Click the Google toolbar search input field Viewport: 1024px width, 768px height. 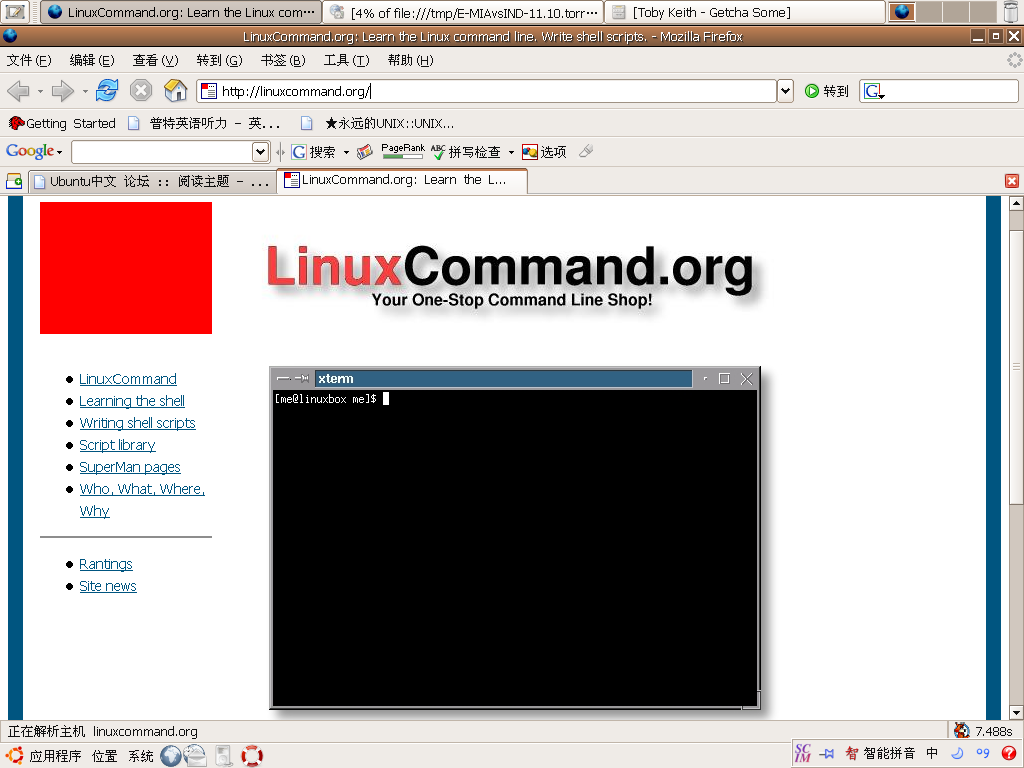[162, 152]
